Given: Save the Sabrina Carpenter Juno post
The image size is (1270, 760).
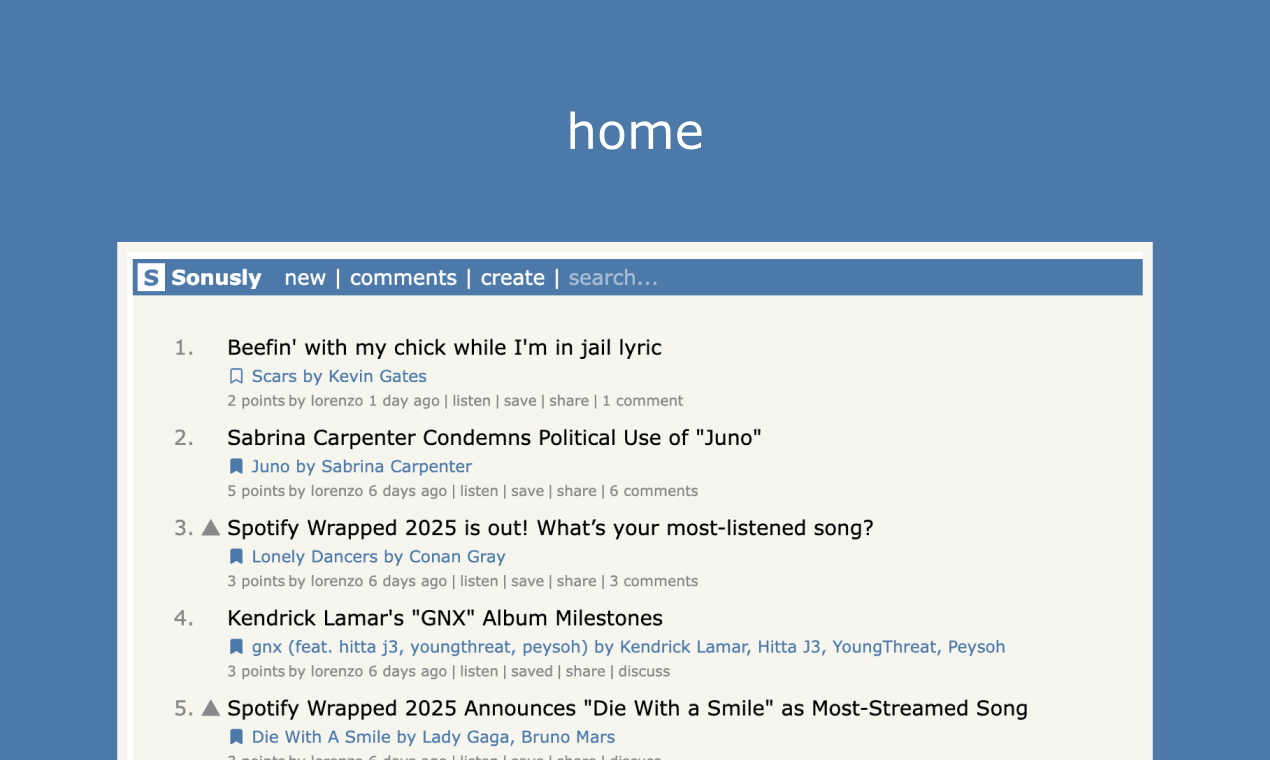Looking at the screenshot, I should (527, 490).
